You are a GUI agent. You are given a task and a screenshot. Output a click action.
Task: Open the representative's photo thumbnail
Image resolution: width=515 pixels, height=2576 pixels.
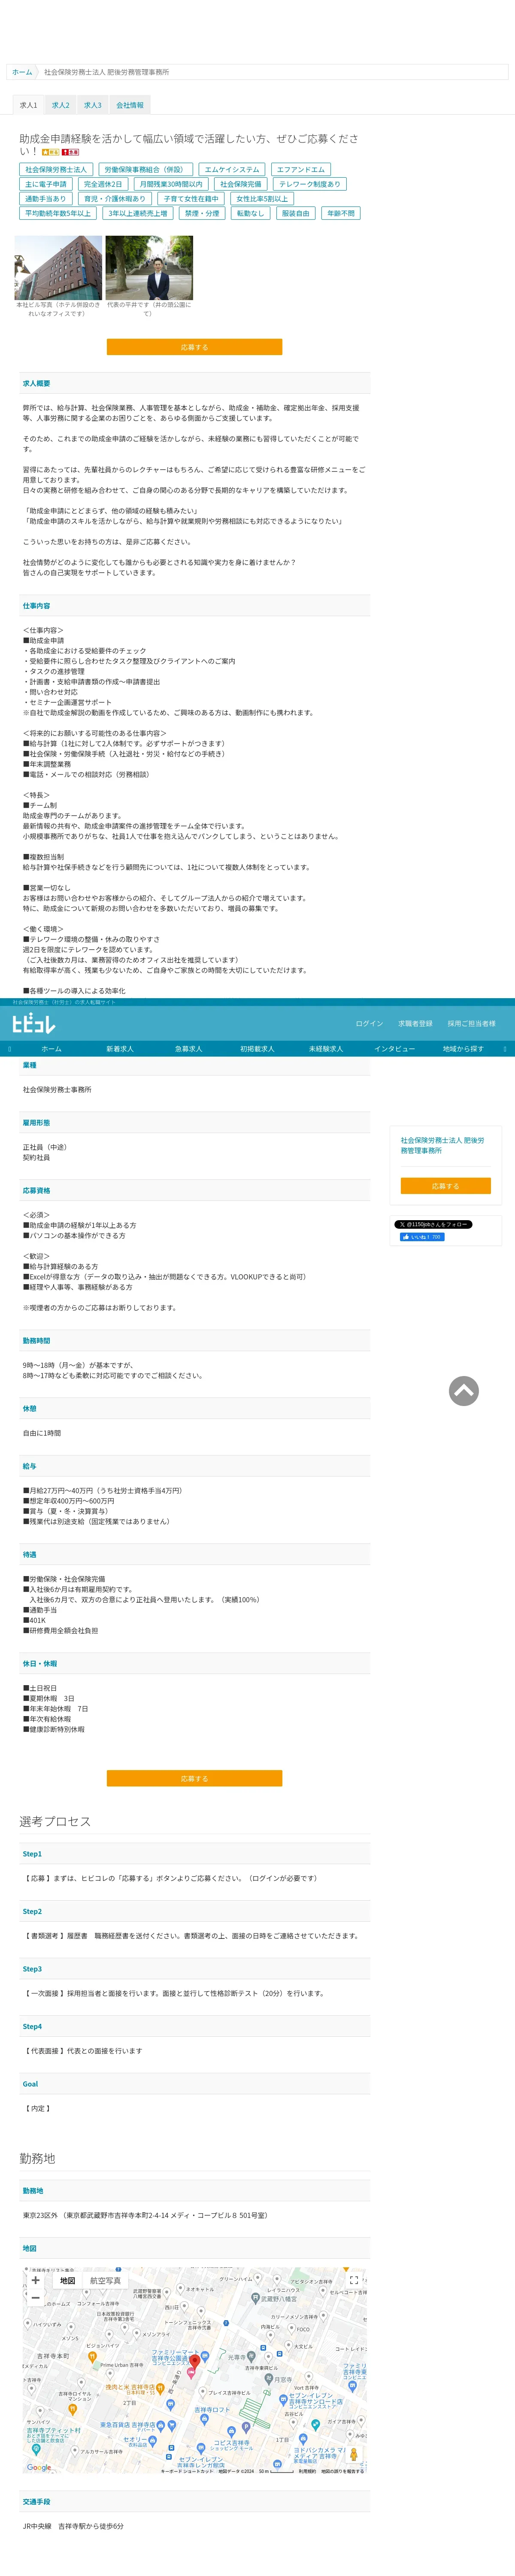click(x=149, y=268)
